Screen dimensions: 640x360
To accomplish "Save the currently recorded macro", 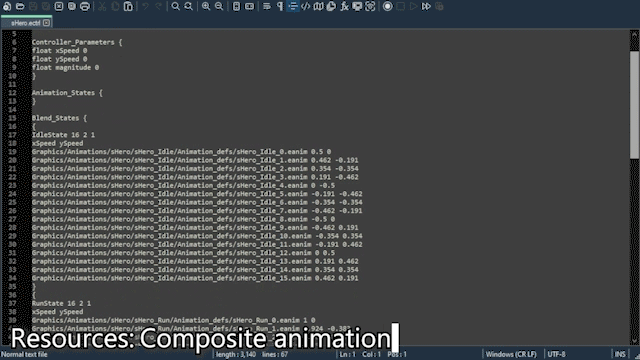I will pyautogui.click(x=439, y=6).
